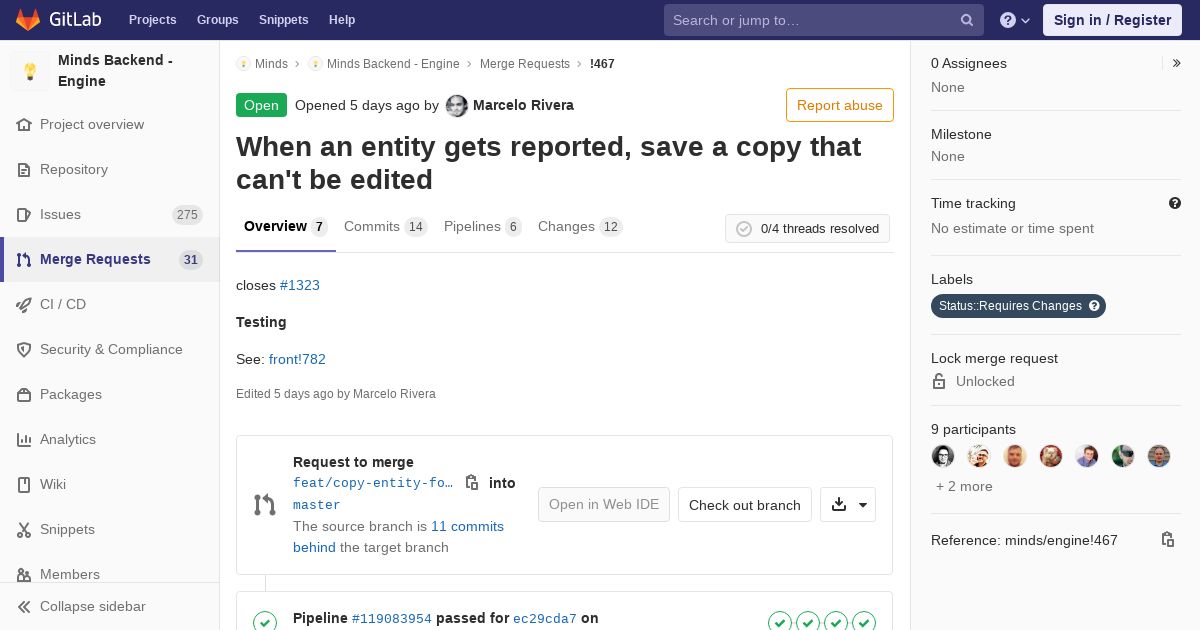Click Sign in / Register button
Image resolution: width=1200 pixels, height=630 pixels.
(1112, 20)
